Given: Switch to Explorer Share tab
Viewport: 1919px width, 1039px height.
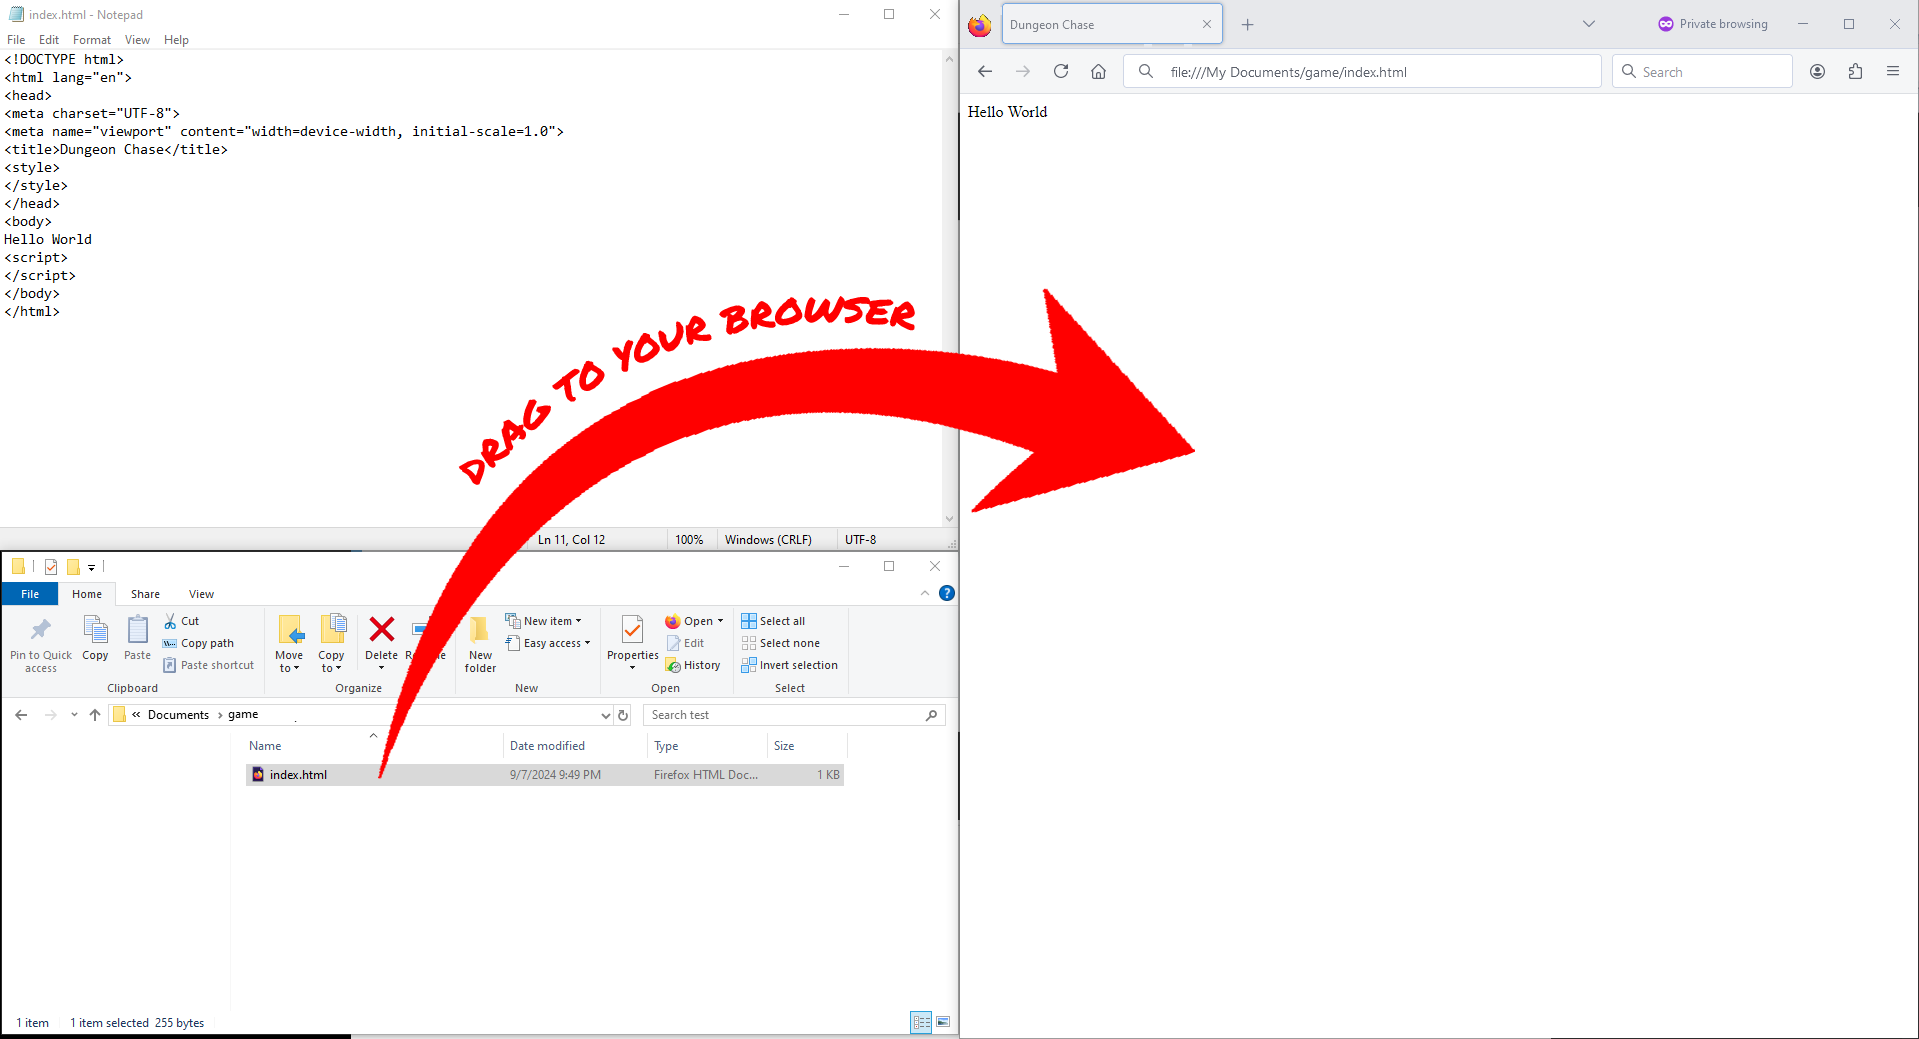Looking at the screenshot, I should pyautogui.click(x=145, y=594).
